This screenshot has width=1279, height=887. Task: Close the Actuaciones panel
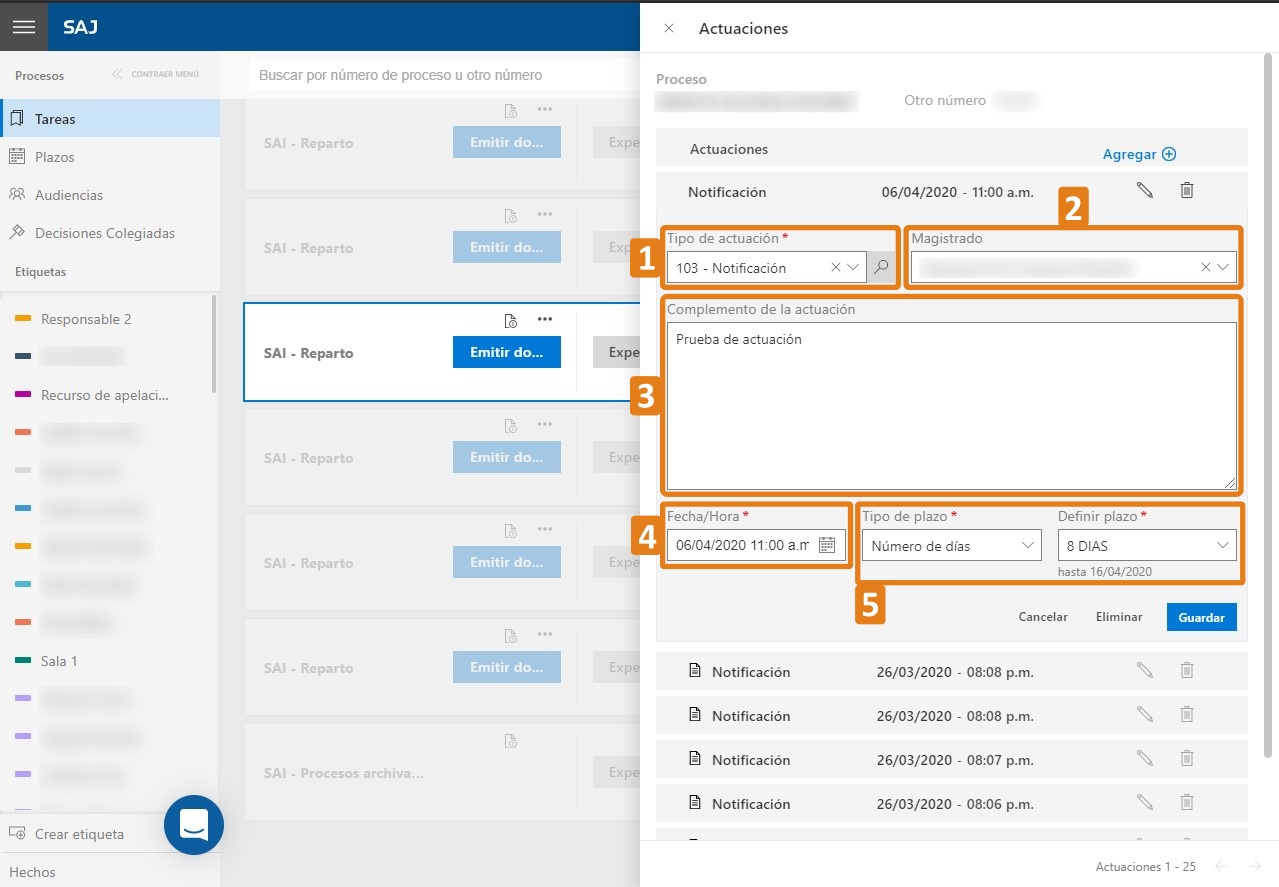coord(669,28)
